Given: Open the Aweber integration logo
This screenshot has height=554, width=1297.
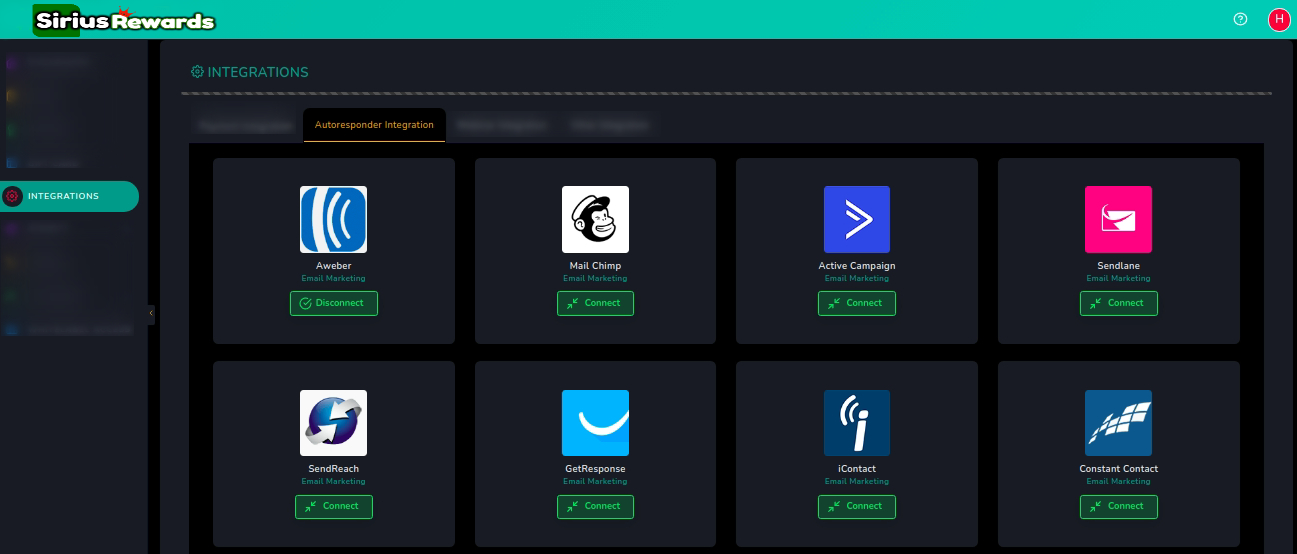Looking at the screenshot, I should tap(333, 219).
